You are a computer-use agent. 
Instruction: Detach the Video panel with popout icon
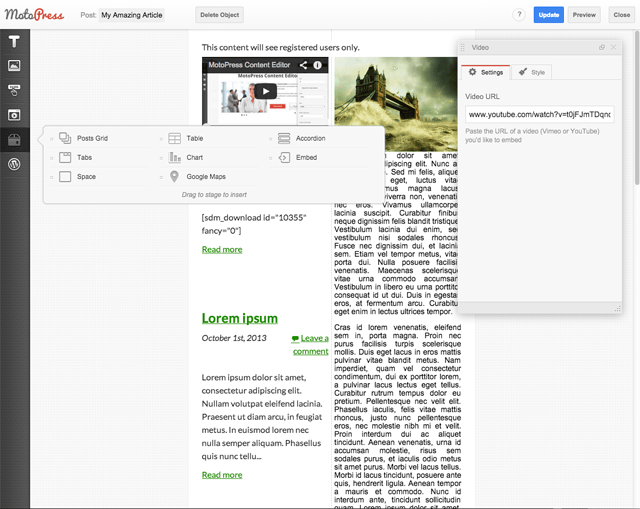point(602,47)
